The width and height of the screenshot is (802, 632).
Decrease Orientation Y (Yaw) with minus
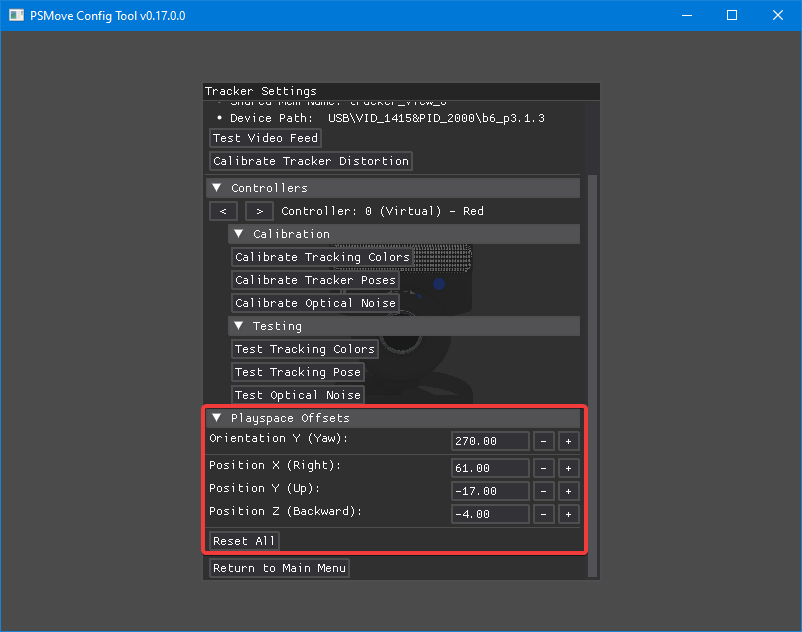pyautogui.click(x=544, y=441)
